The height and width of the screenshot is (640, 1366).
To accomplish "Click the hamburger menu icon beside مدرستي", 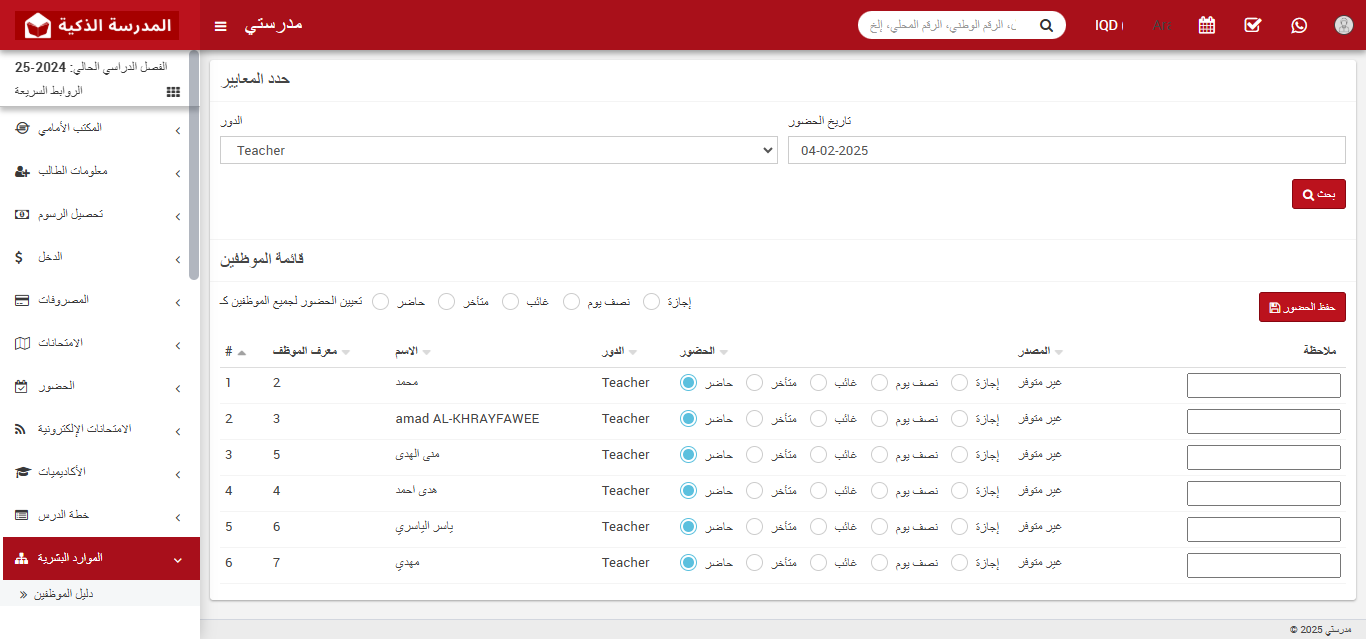I will (220, 25).
